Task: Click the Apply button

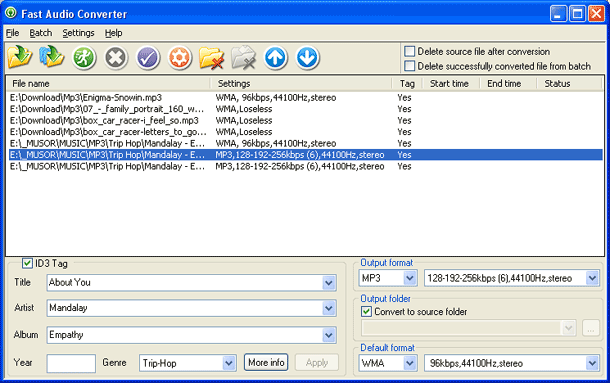Action: [x=317, y=362]
